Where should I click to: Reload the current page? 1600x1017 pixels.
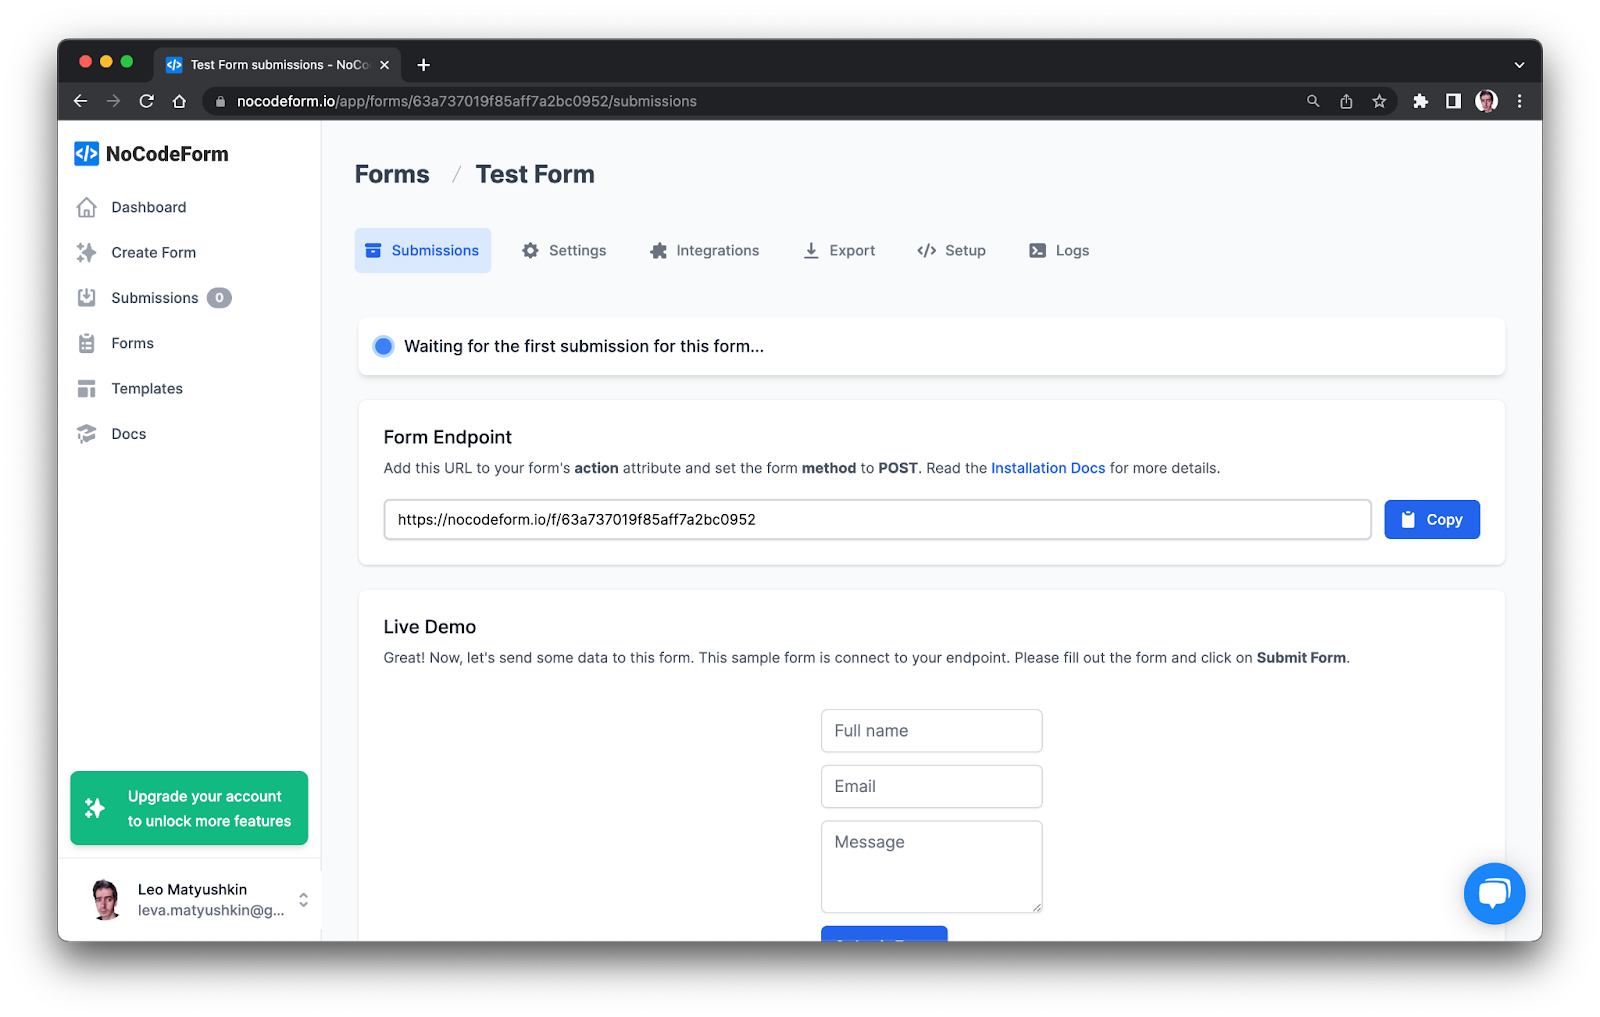(x=146, y=101)
